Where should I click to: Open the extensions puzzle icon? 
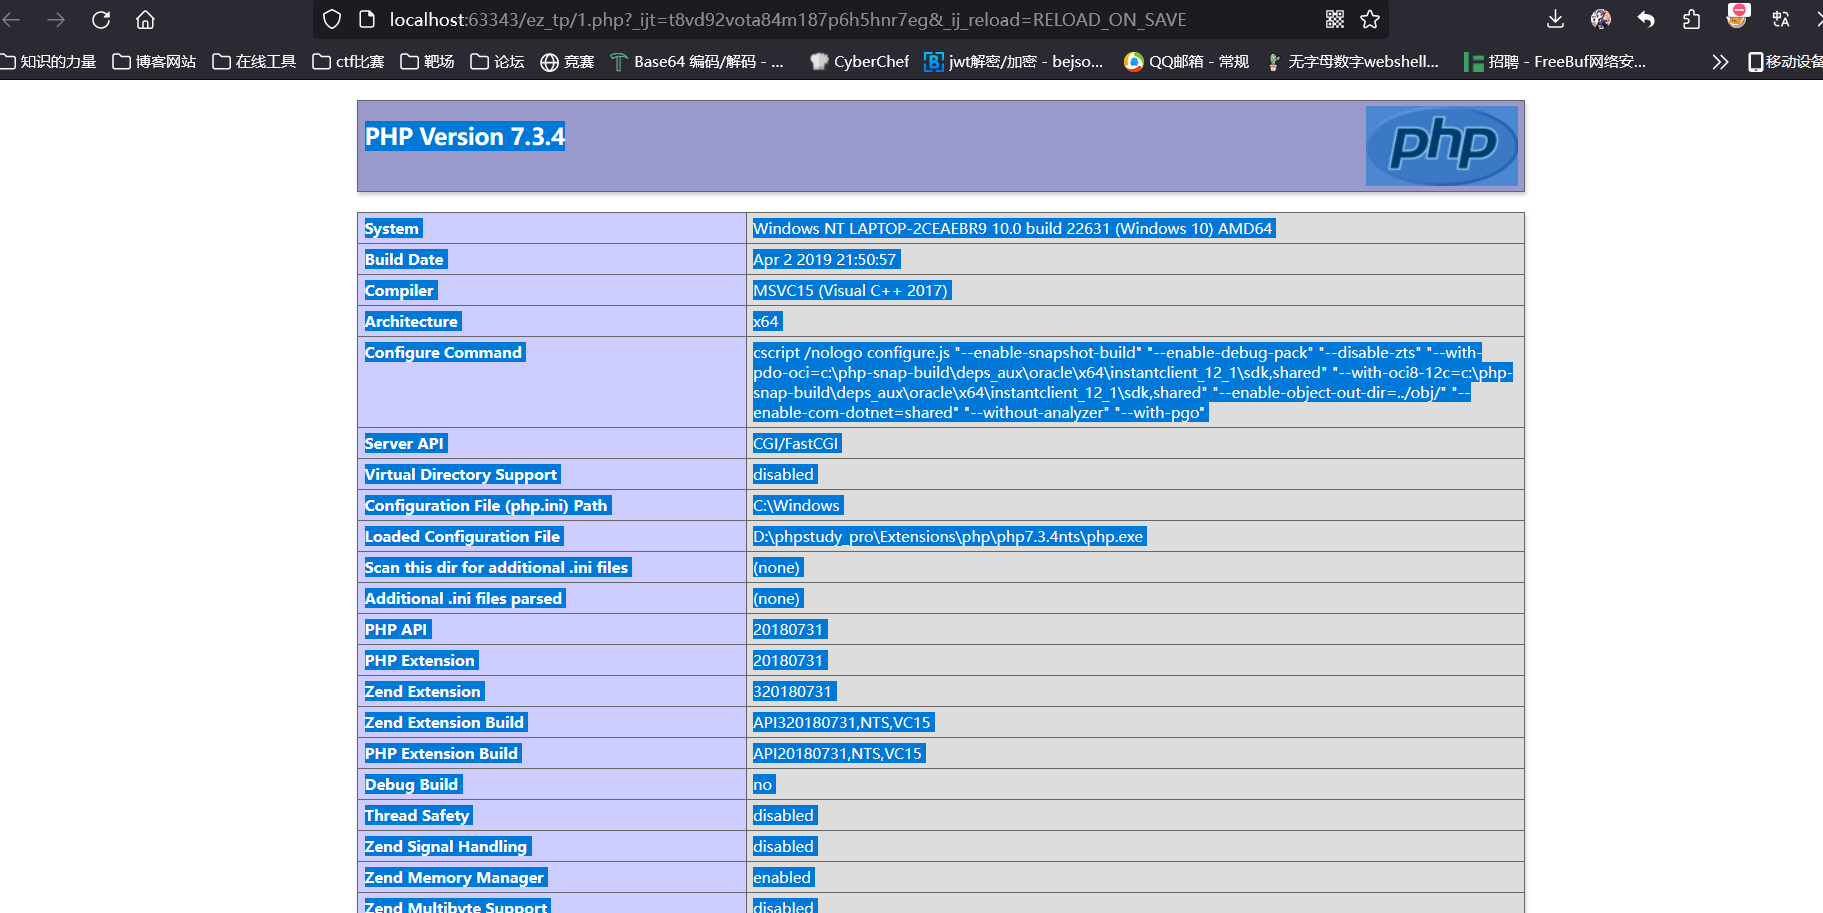point(1691,19)
